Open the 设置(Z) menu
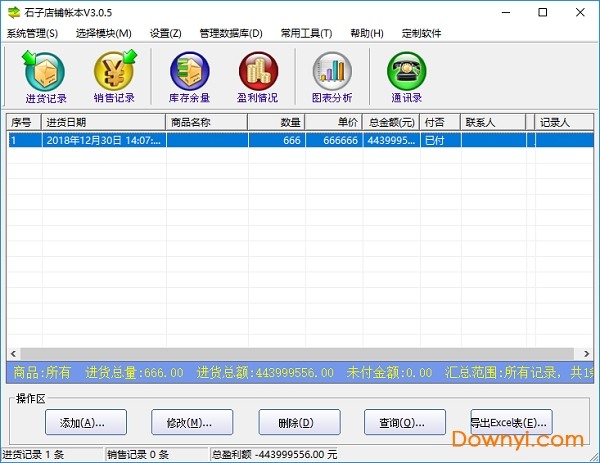The height and width of the screenshot is (463, 600). pos(165,34)
